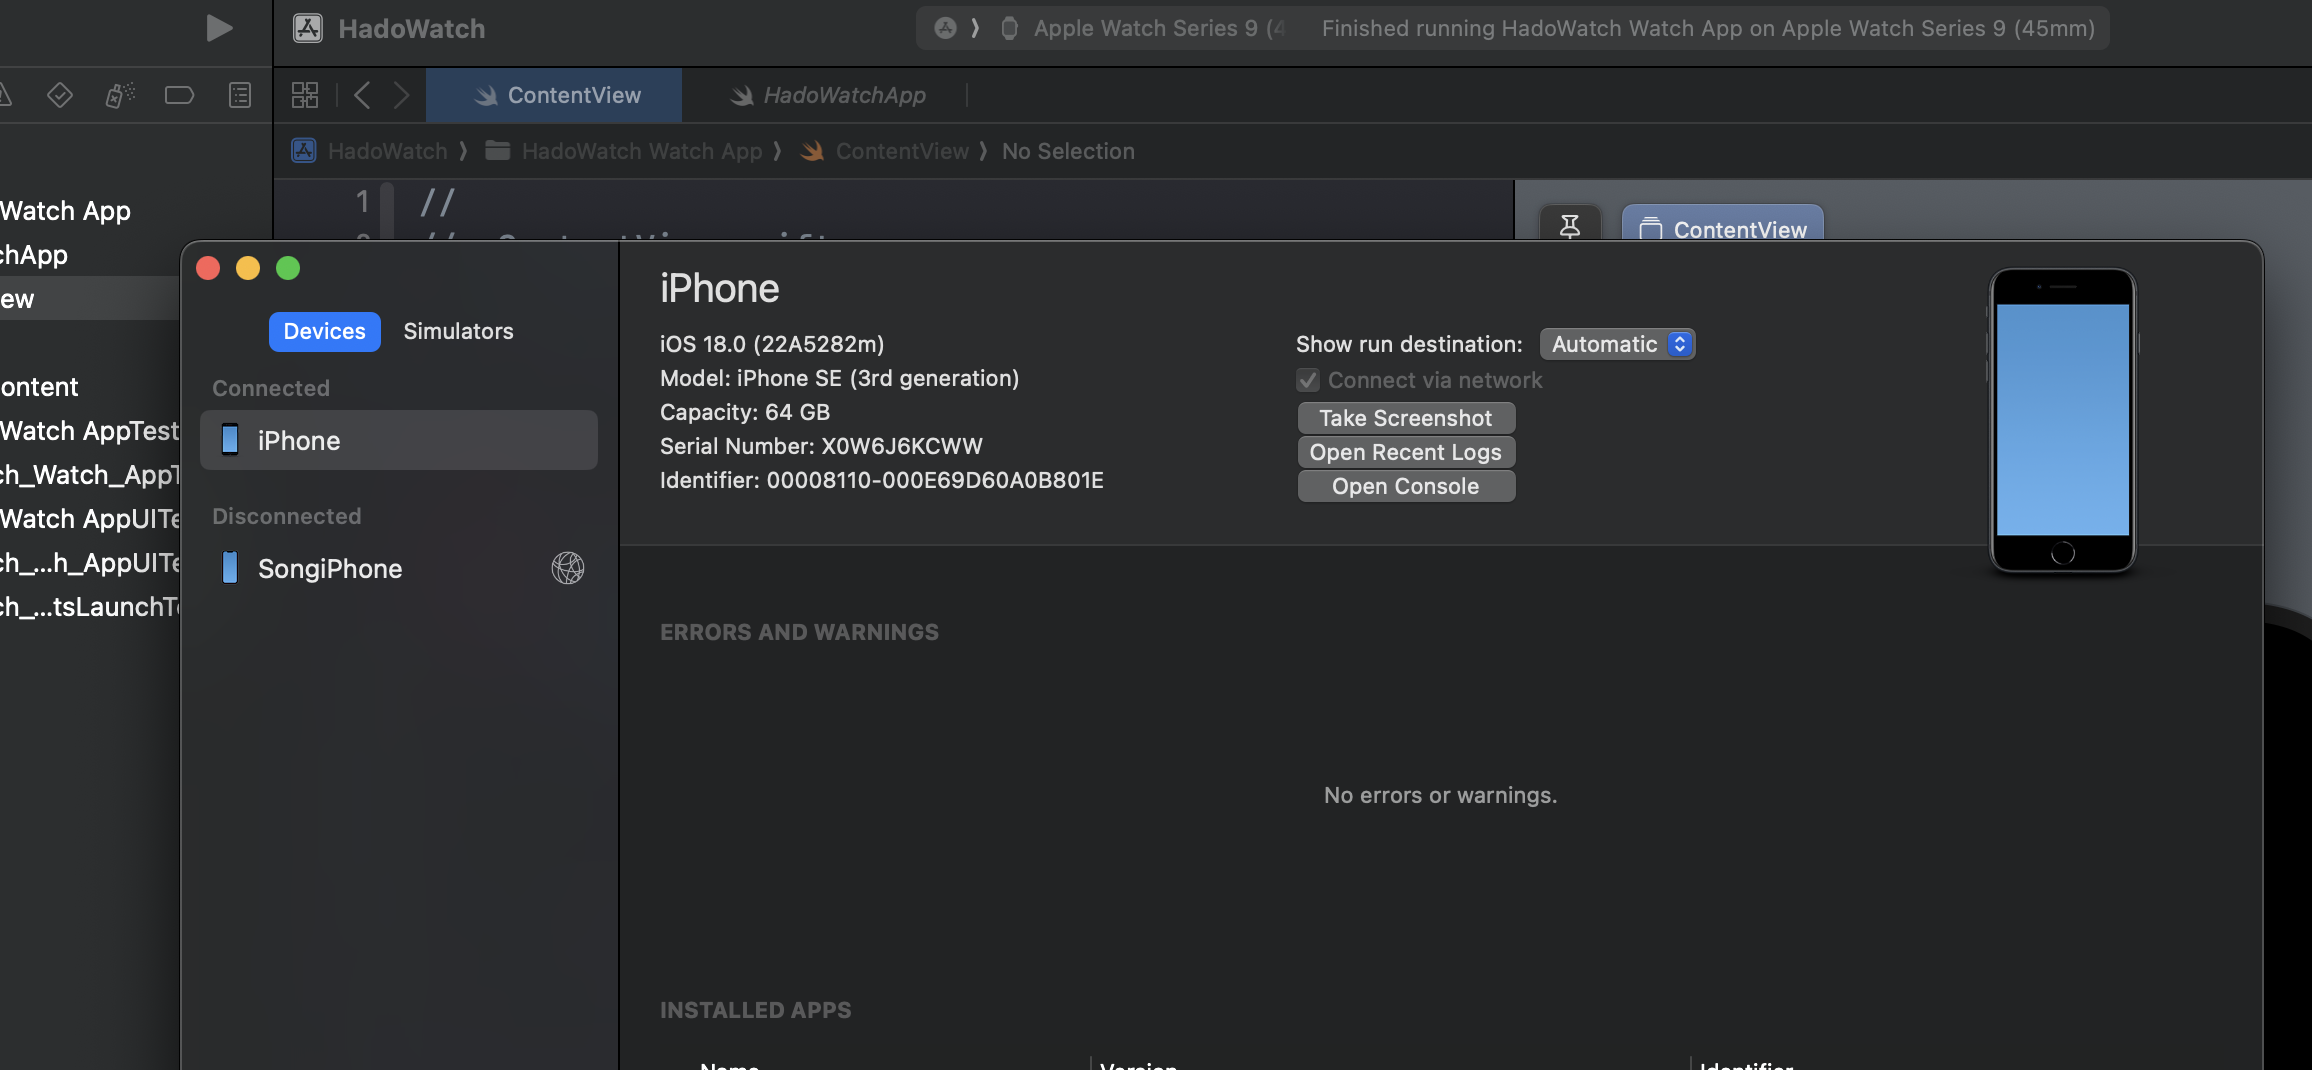This screenshot has height=1070, width=2312.
Task: Click the finished running status message
Action: pos(1708,28)
